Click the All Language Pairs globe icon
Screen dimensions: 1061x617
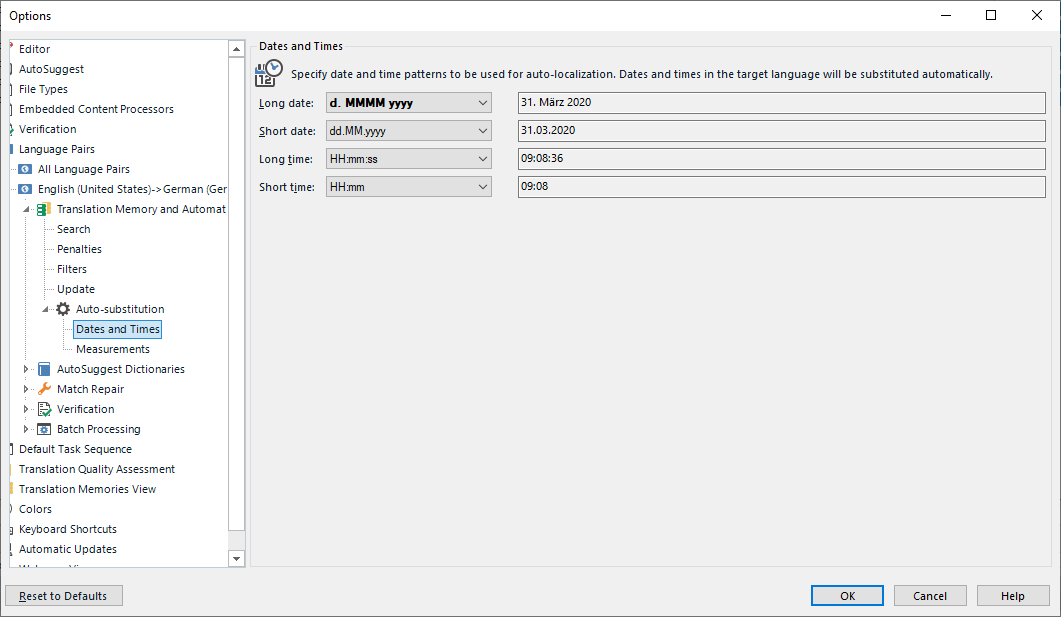(24, 169)
